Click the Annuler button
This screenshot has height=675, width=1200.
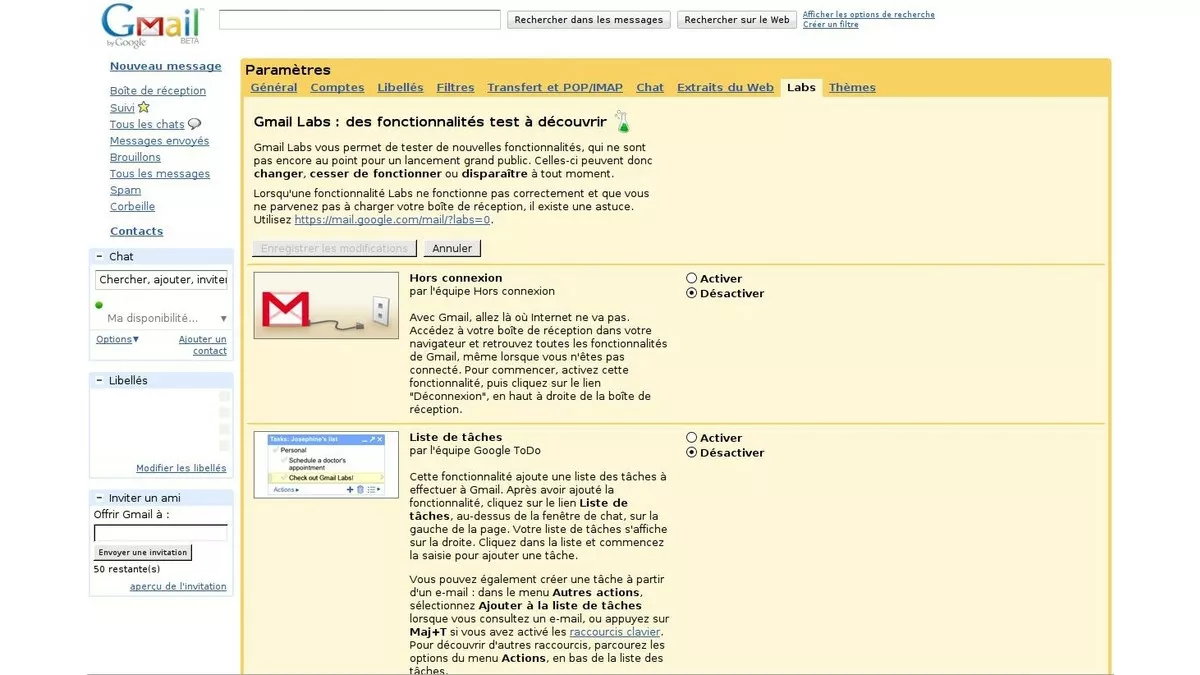tap(452, 247)
